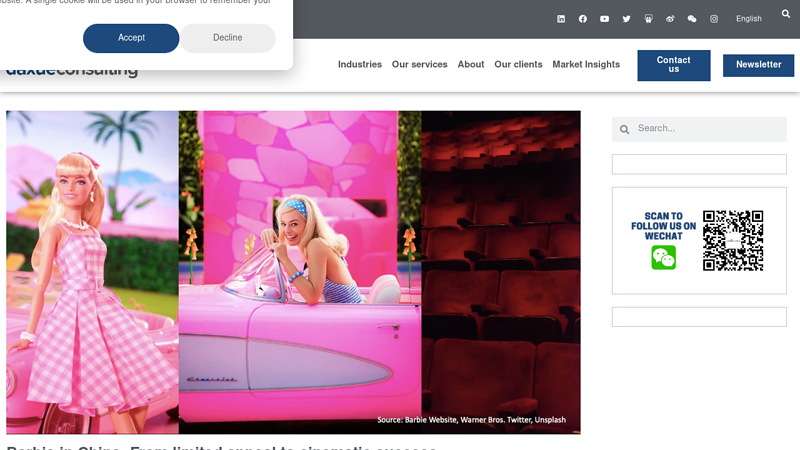Click the top-bar search magnifier icon
Image resolution: width=800 pixels, height=450 pixels.
[x=786, y=14]
